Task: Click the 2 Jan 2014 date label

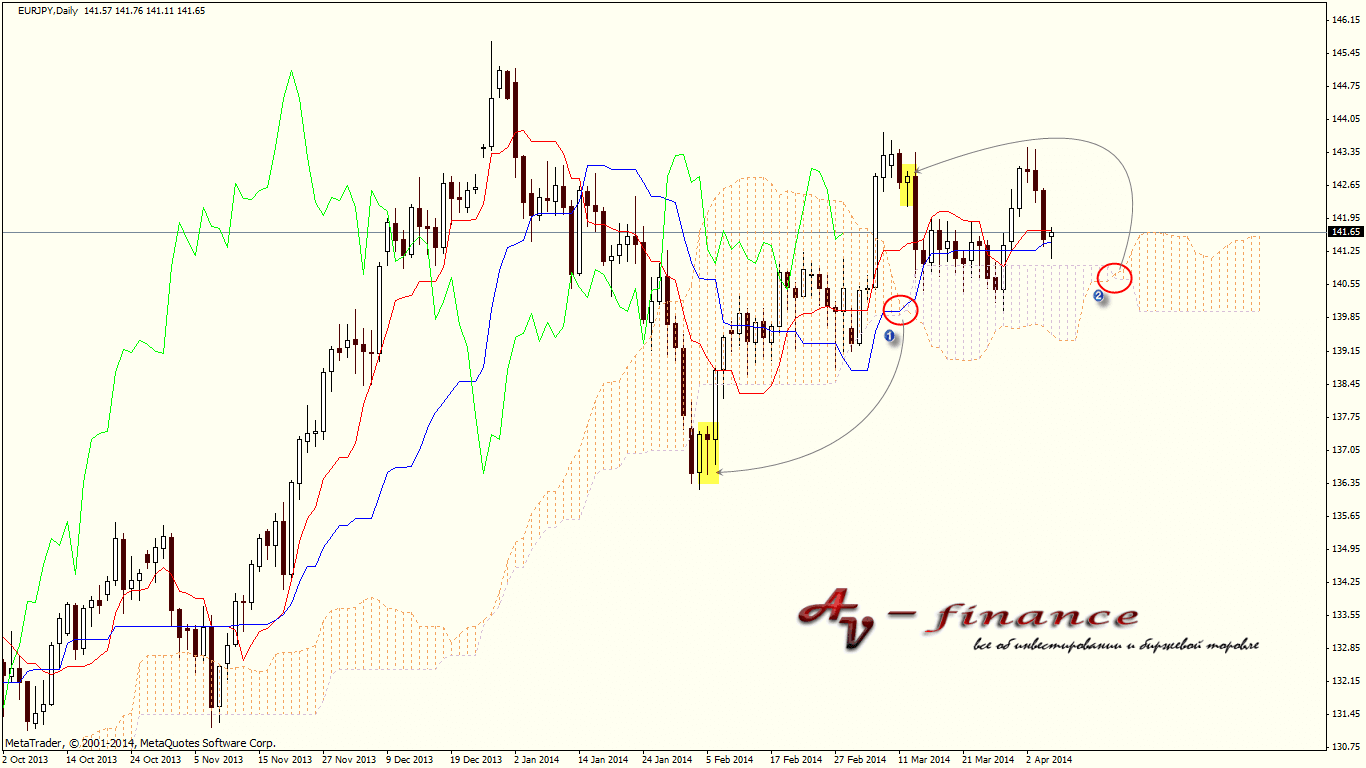Action: click(537, 760)
